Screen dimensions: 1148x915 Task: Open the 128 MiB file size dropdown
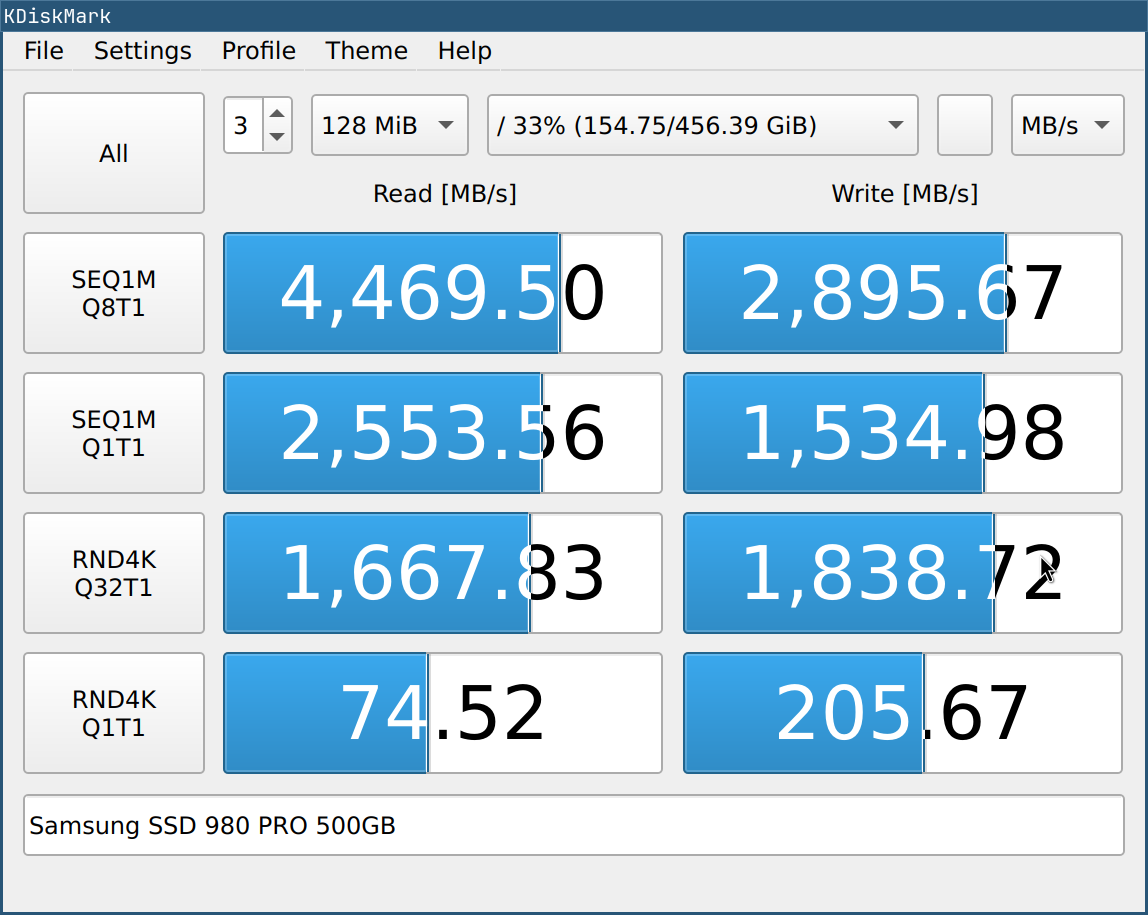point(390,125)
